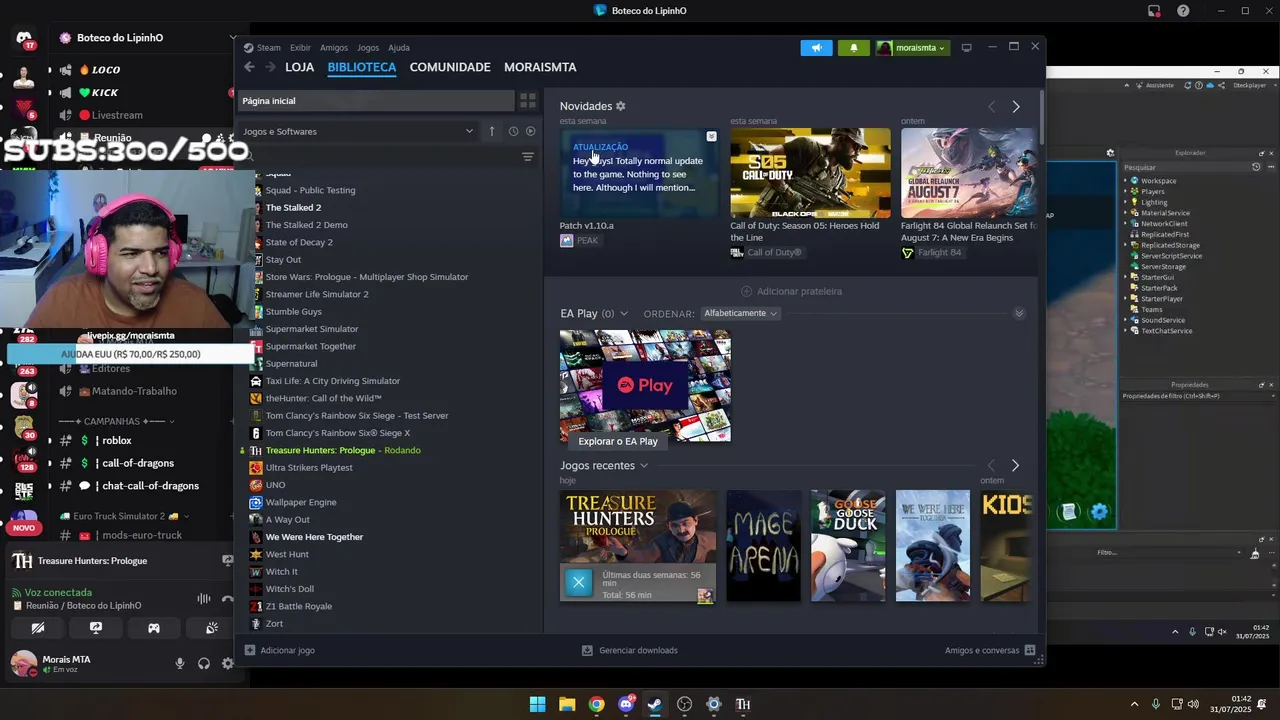1280x720 pixels.
Task: Filter library by ready to play
Action: [530, 131]
